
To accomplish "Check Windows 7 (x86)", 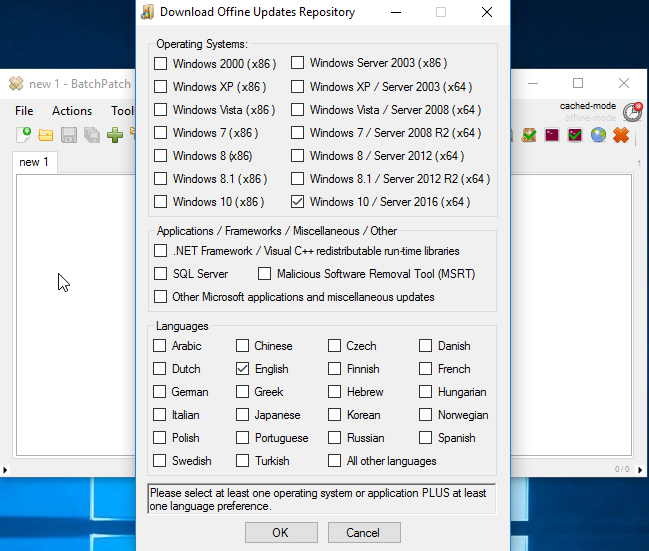I will (x=161, y=133).
